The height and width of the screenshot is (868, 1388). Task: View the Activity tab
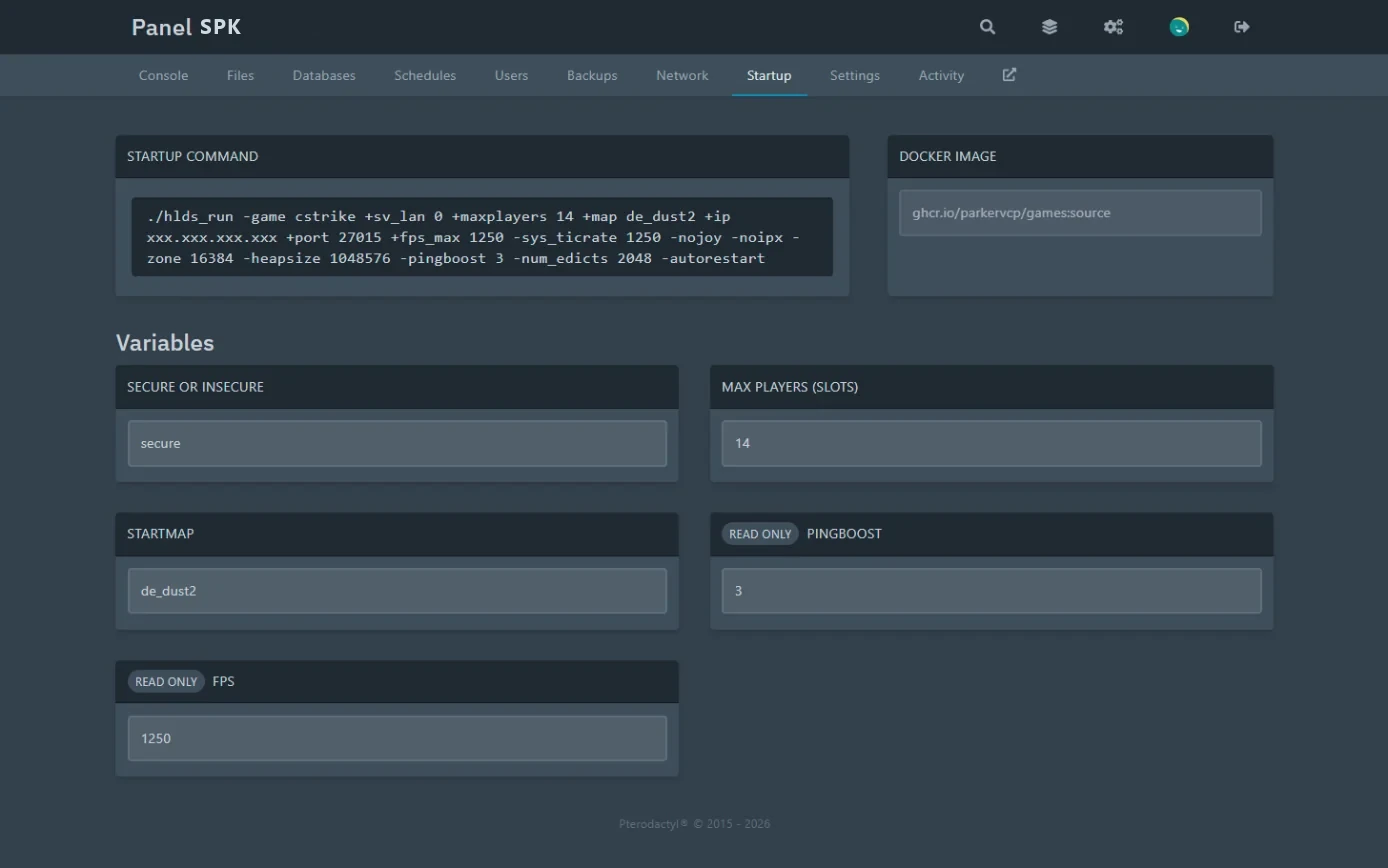(941, 75)
